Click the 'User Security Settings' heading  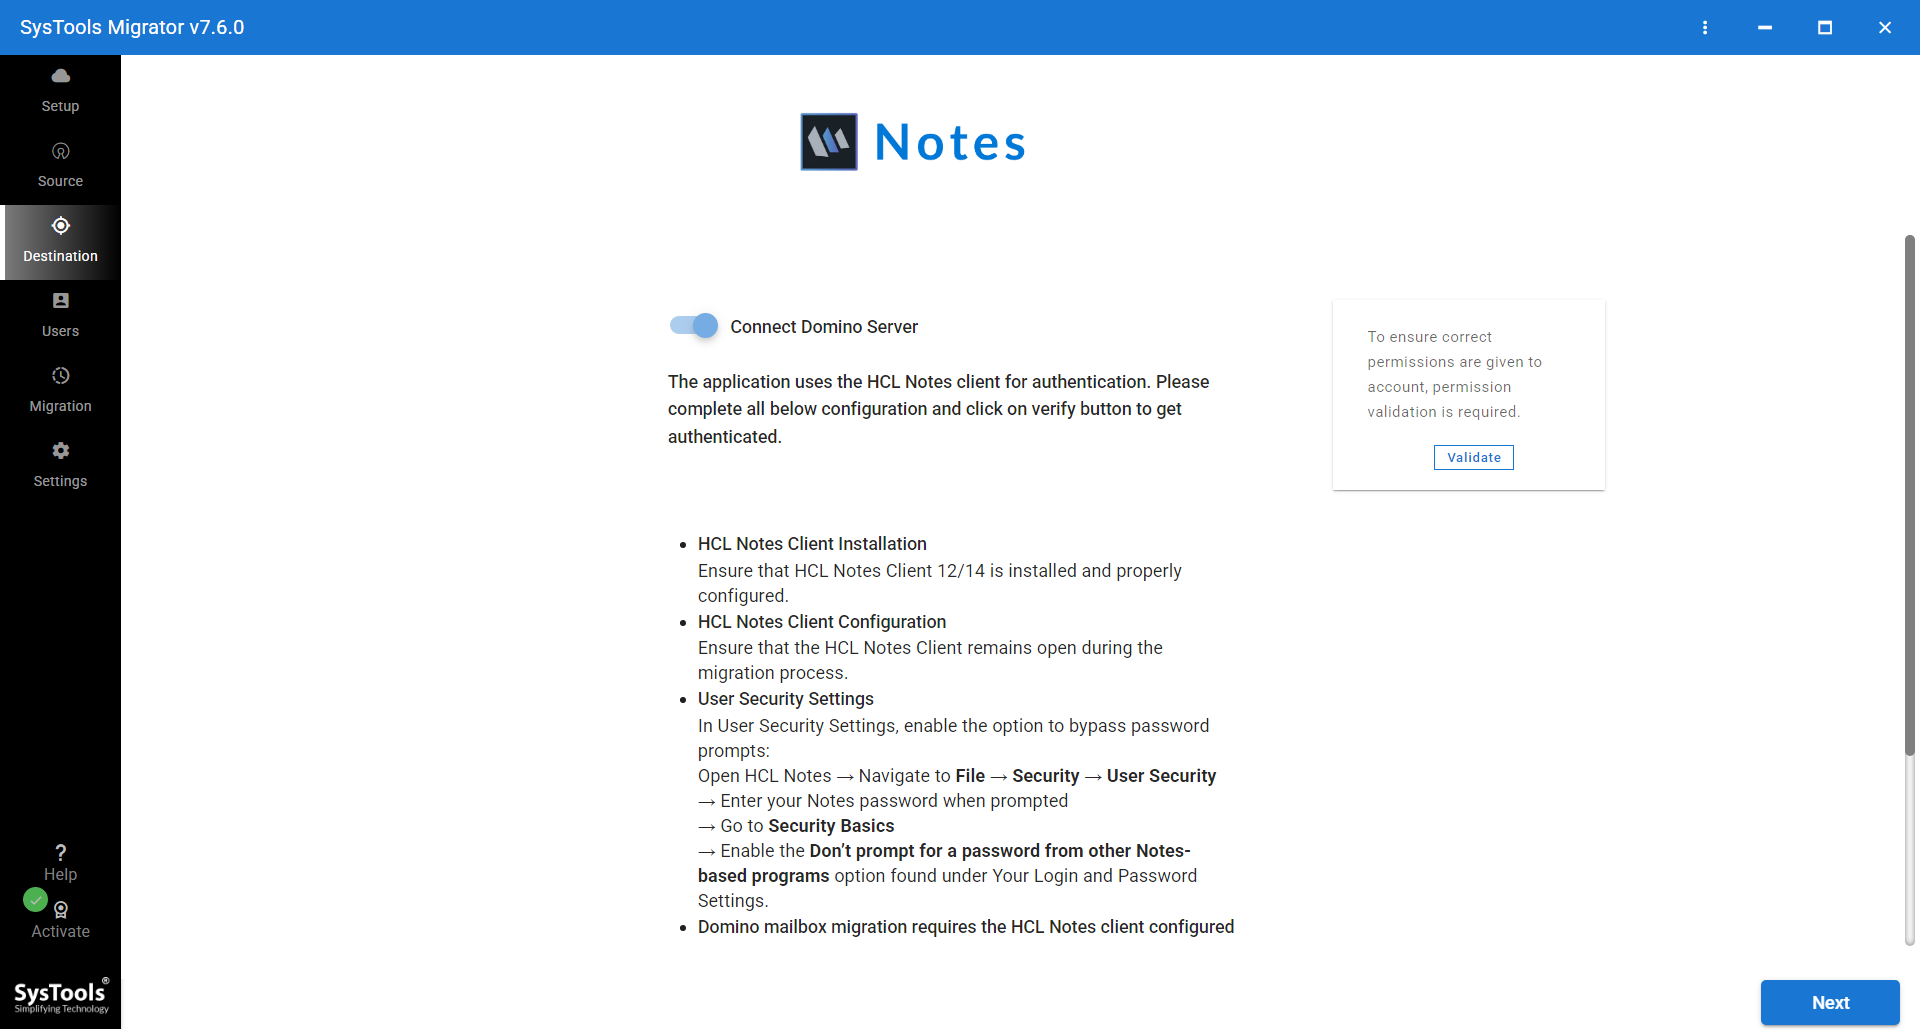pyautogui.click(x=786, y=699)
